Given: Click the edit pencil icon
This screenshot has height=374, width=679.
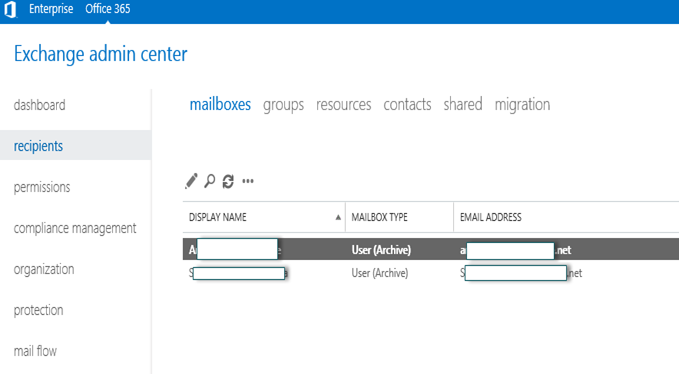Looking at the screenshot, I should 191,181.
